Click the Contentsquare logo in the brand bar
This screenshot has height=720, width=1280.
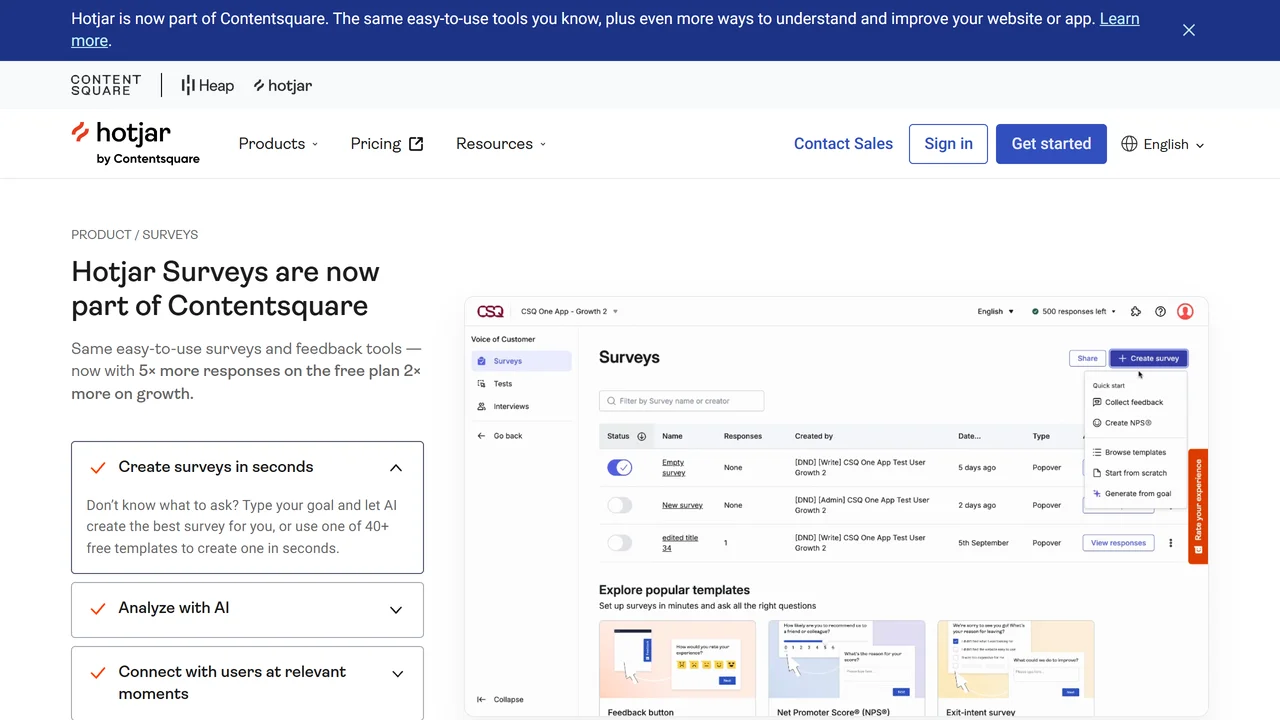[x=106, y=85]
